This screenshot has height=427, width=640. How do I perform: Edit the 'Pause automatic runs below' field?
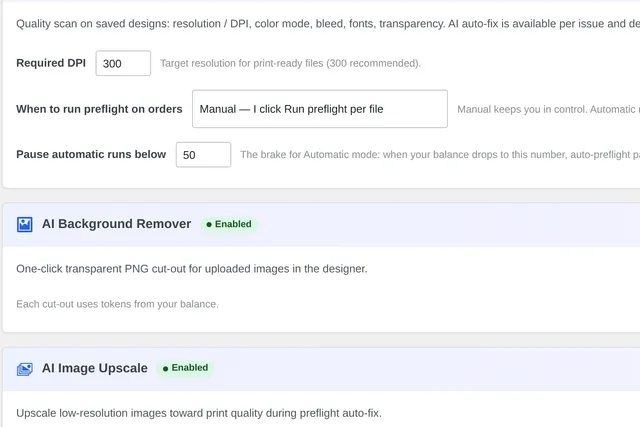tap(203, 155)
